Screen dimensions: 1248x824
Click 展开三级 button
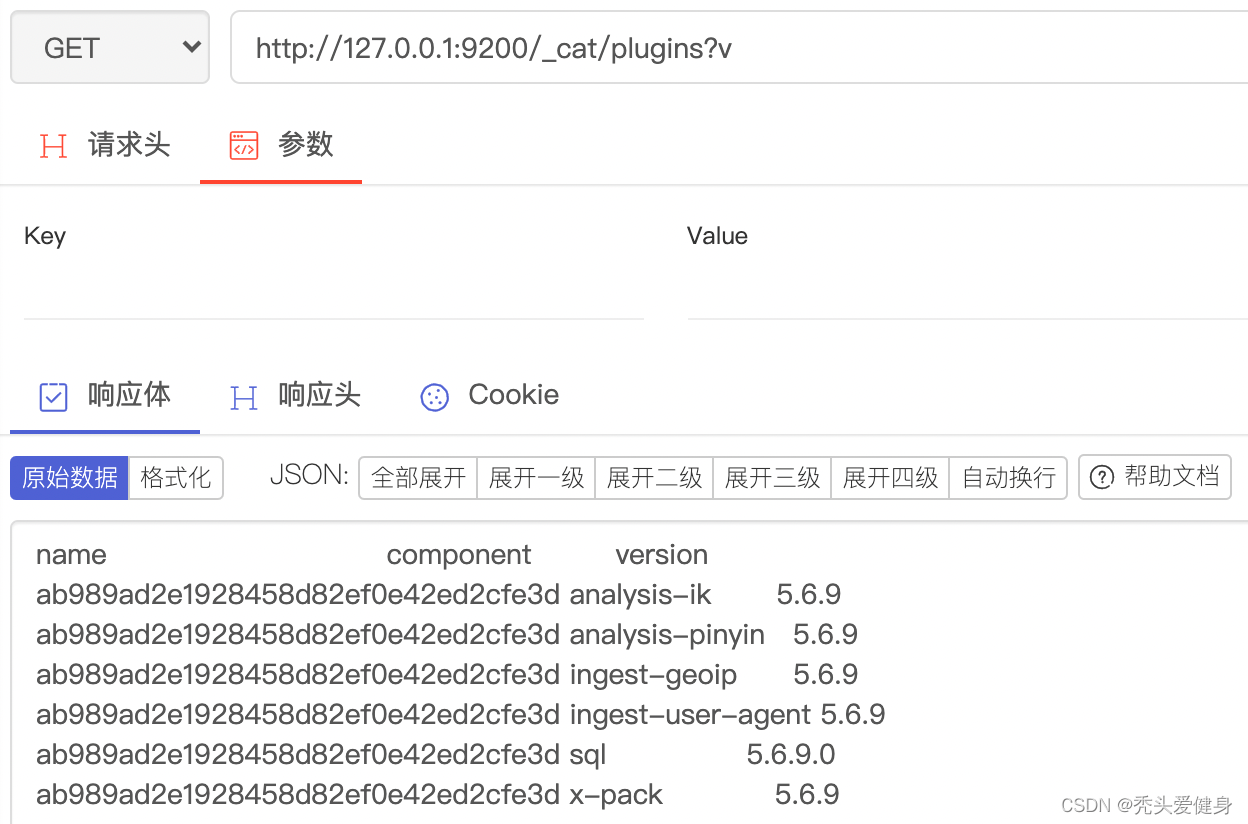point(772,478)
